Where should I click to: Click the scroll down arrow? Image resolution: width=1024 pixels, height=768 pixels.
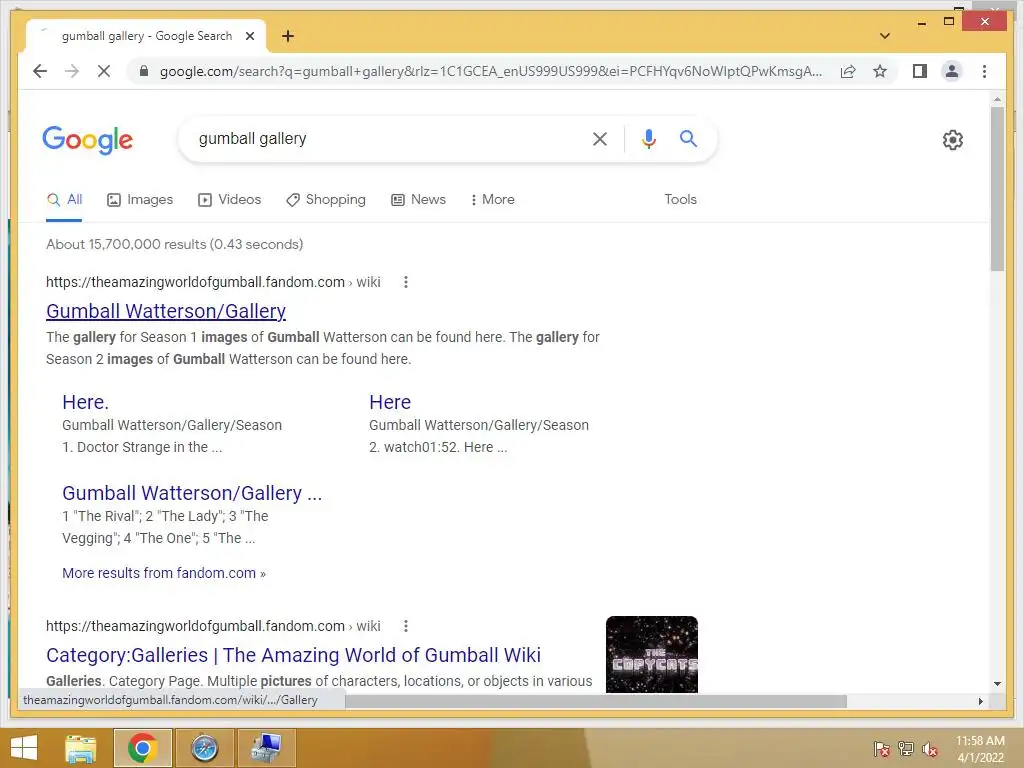tap(997, 684)
